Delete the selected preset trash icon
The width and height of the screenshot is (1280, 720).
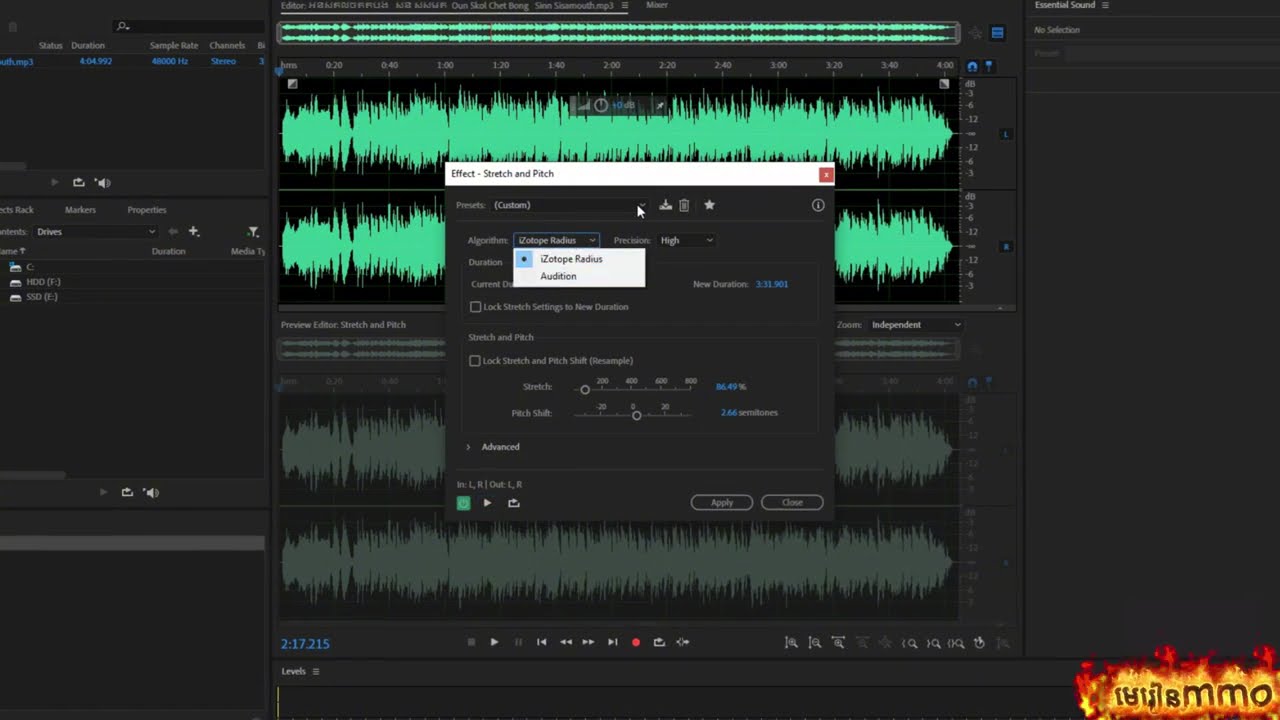pyautogui.click(x=684, y=205)
